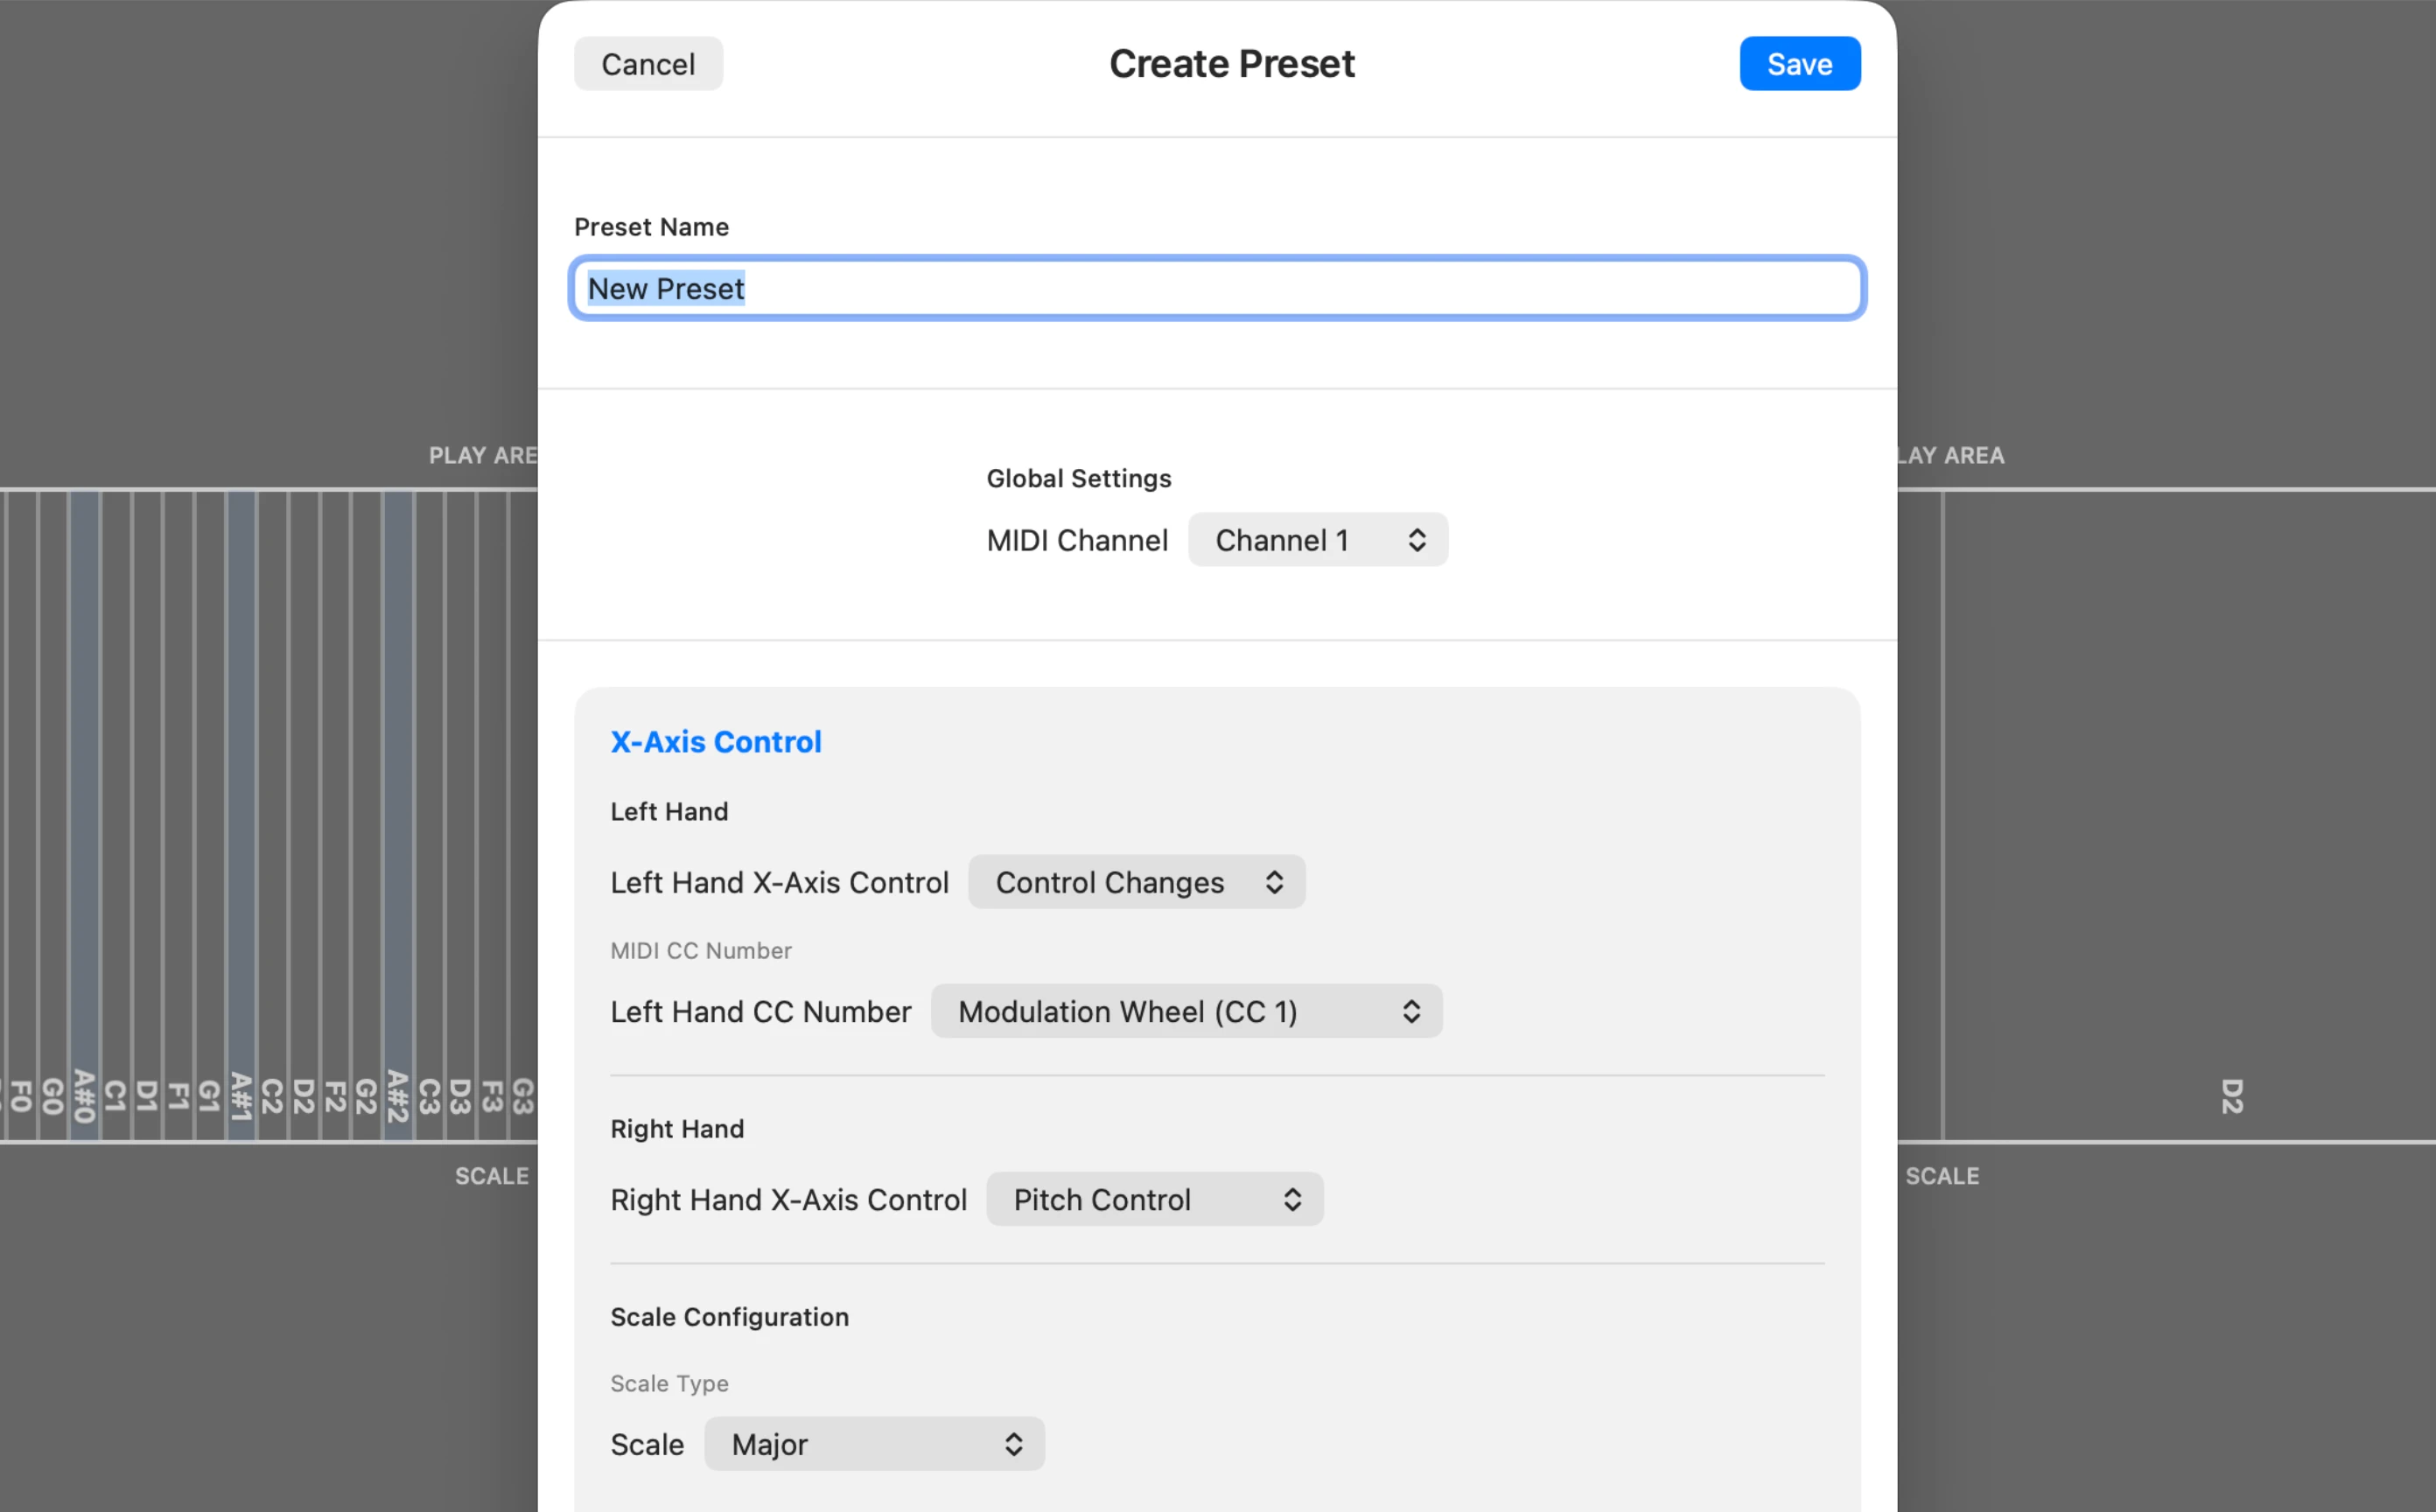Image resolution: width=2436 pixels, height=1512 pixels.
Task: Tap the G0 key in background play area
Action: 53,815
